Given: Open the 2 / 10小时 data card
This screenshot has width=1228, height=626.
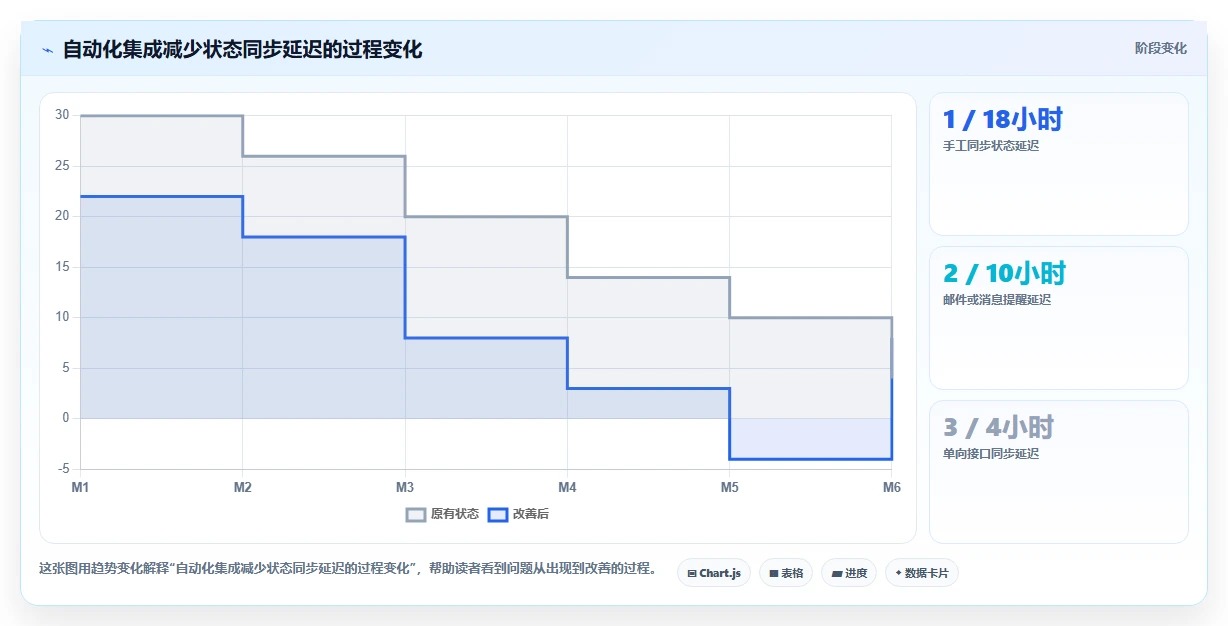Looking at the screenshot, I should [x=1059, y=318].
